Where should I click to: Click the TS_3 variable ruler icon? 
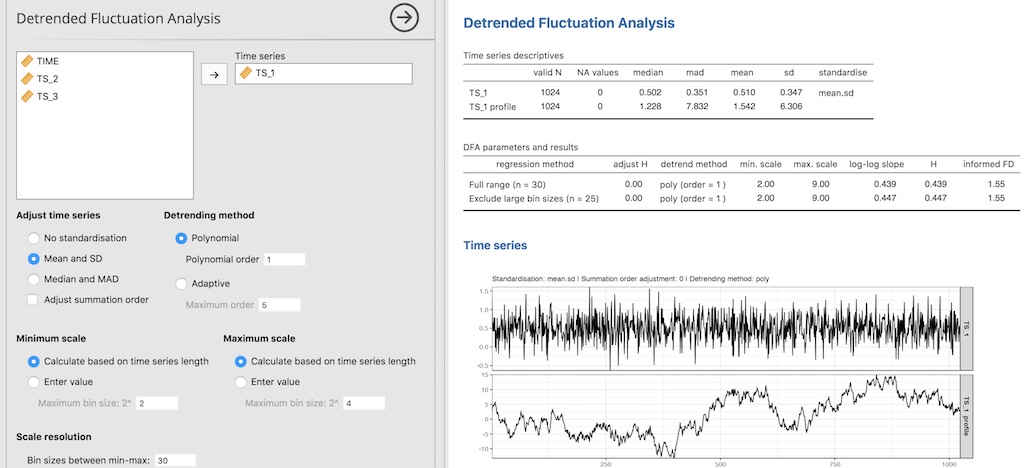pyautogui.click(x=27, y=96)
